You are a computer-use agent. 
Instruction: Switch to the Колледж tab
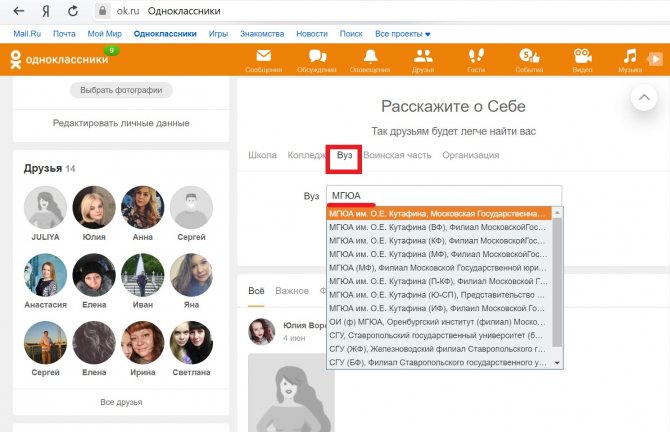click(x=307, y=155)
